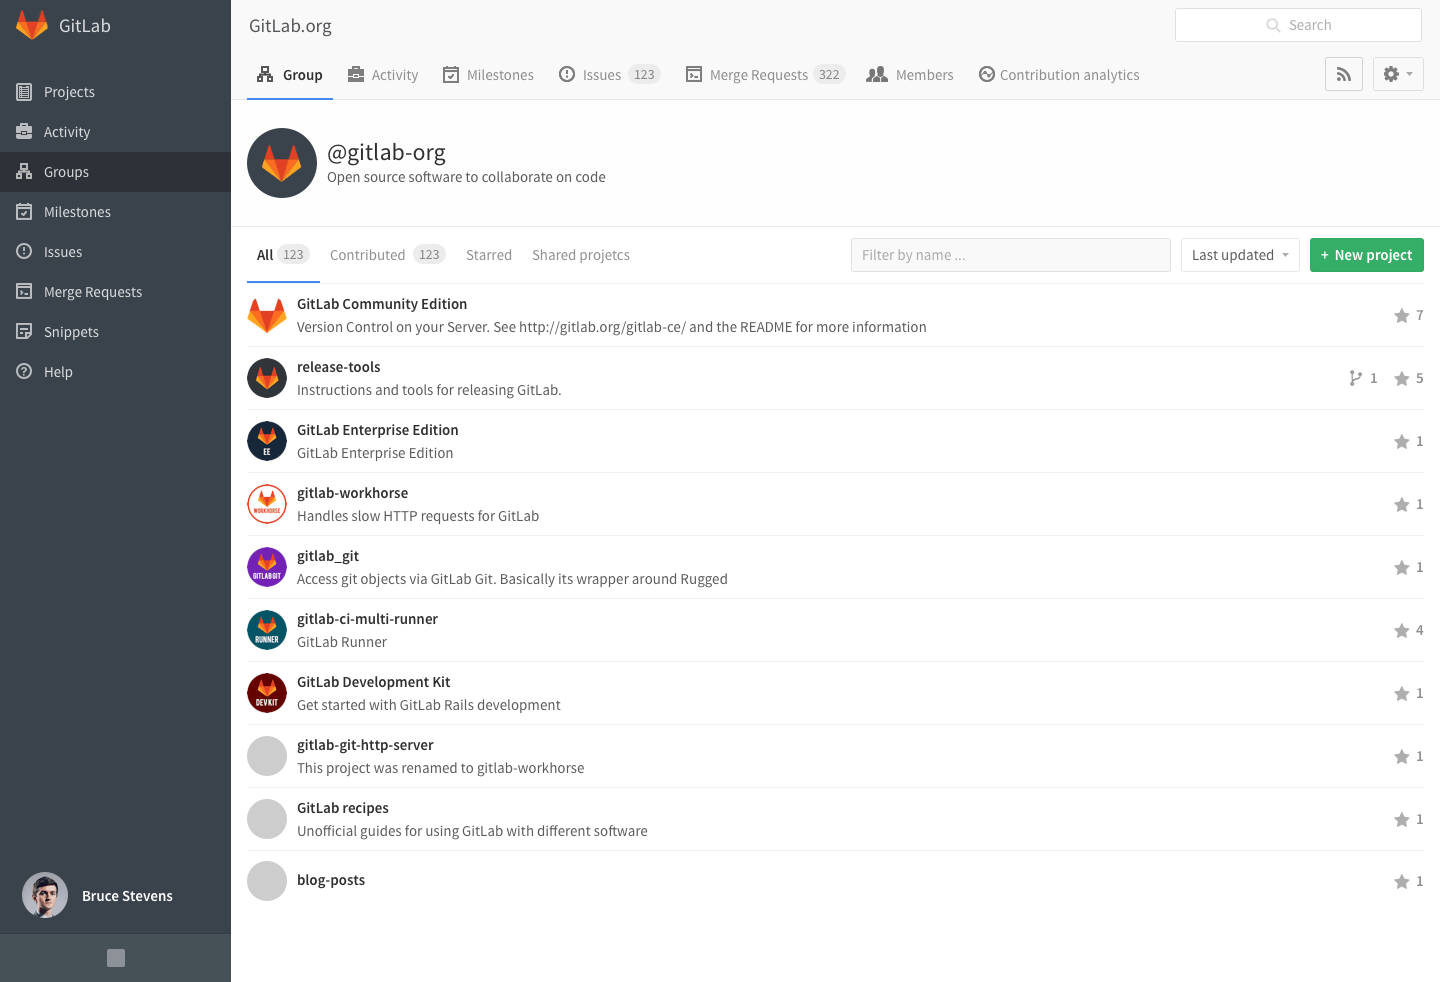Click star icon for GitLab Community Edition
The height and width of the screenshot is (982, 1440).
coord(1402,316)
